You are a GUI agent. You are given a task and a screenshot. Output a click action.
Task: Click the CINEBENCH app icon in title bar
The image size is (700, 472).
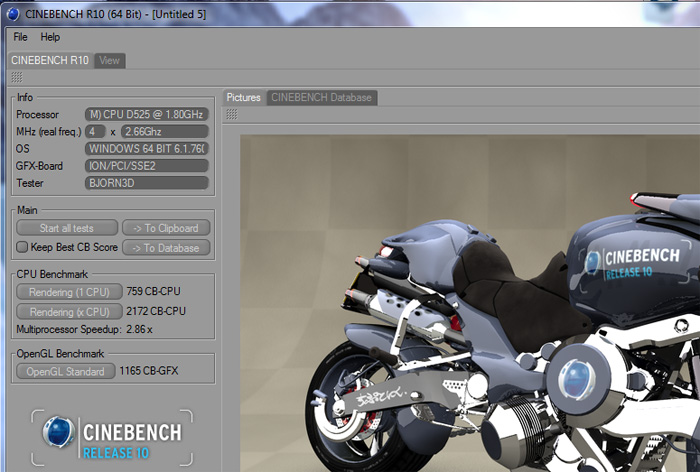coord(13,14)
